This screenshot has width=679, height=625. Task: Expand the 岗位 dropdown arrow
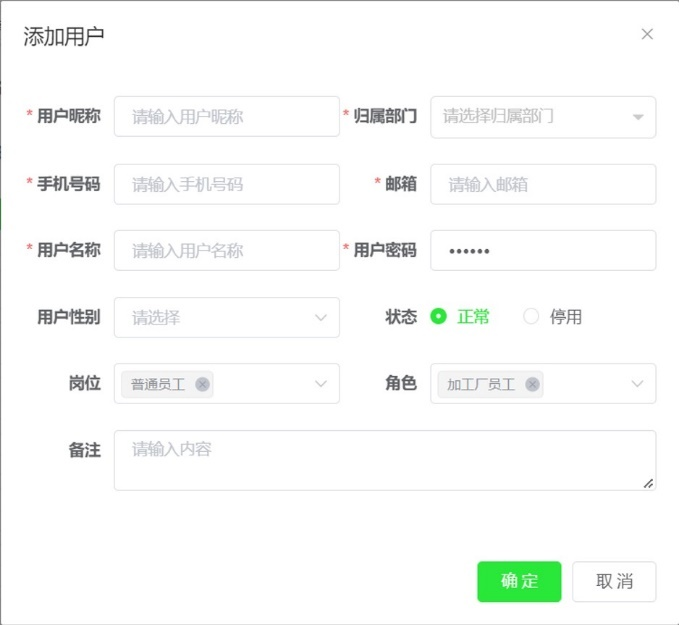(x=320, y=384)
